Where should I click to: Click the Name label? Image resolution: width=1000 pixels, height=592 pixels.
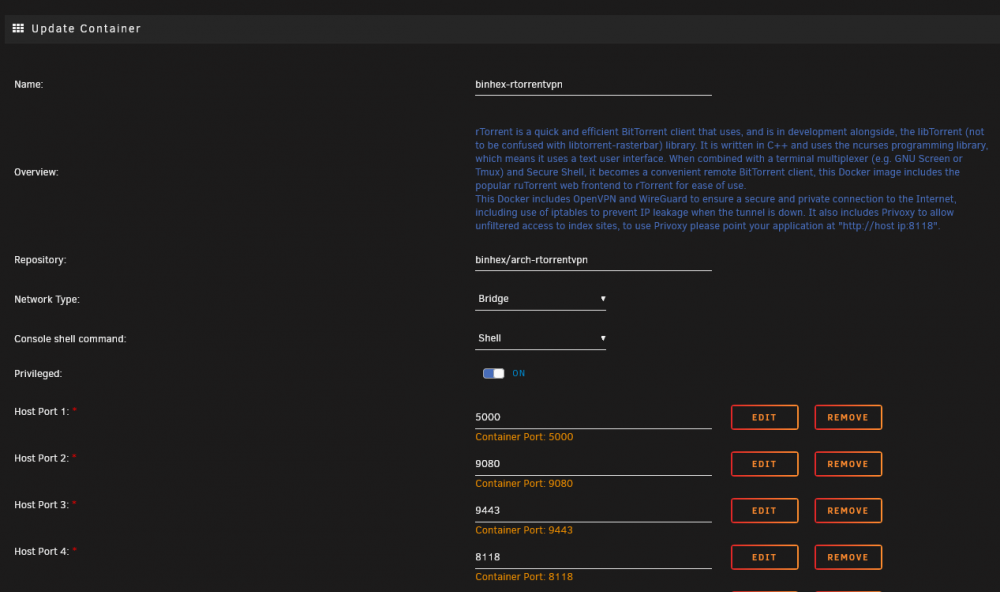coord(29,85)
